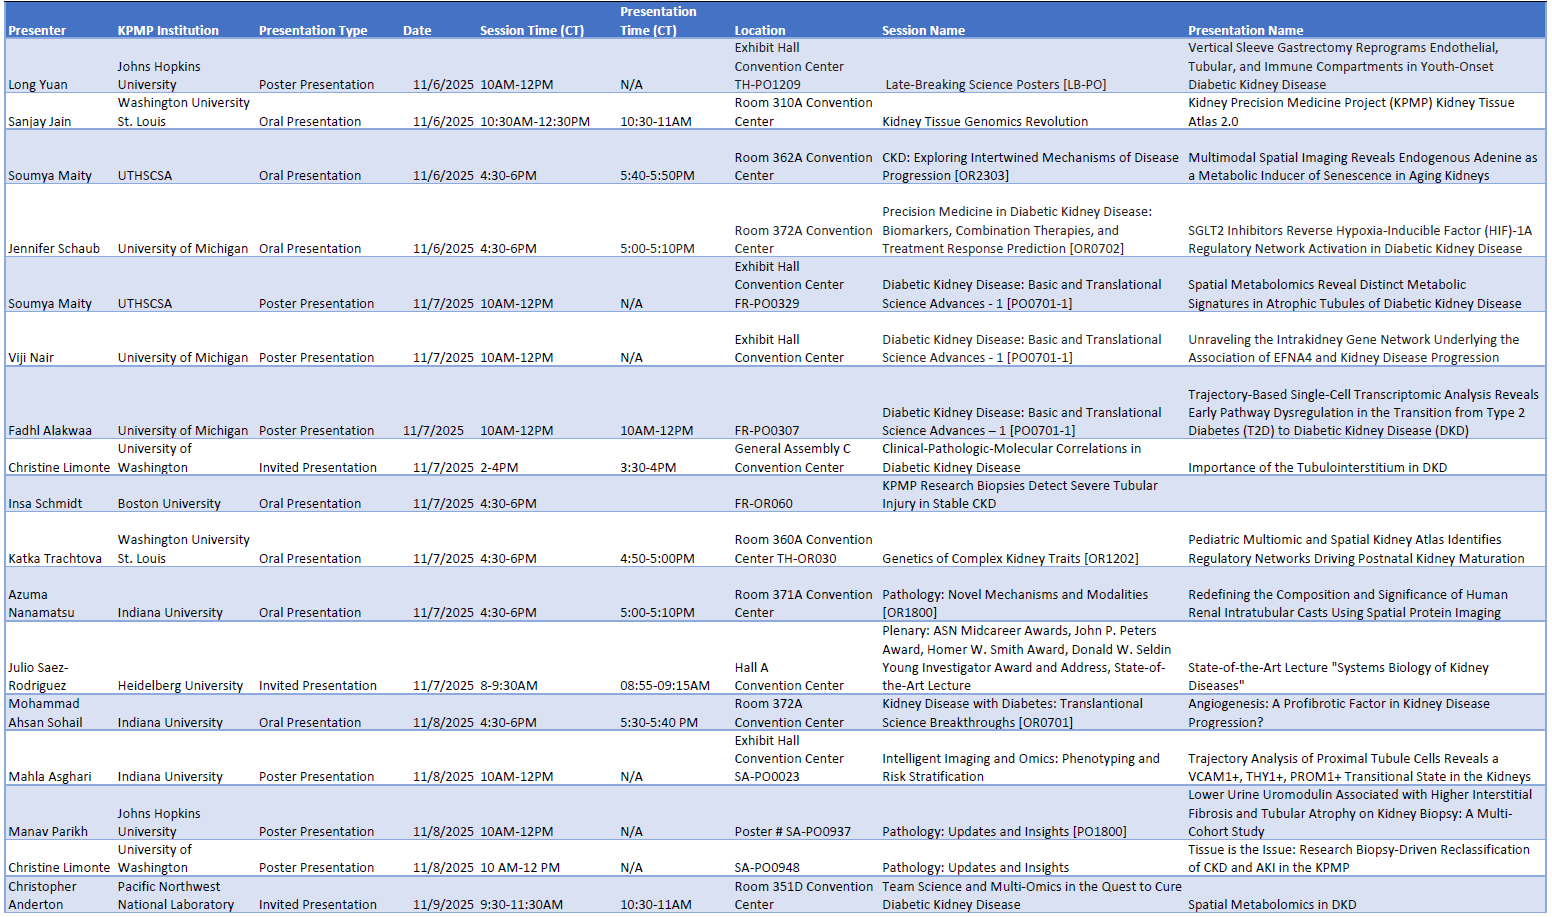This screenshot has height=917, width=1552.
Task: Select presenter cell Viji Nair
Action: point(31,357)
